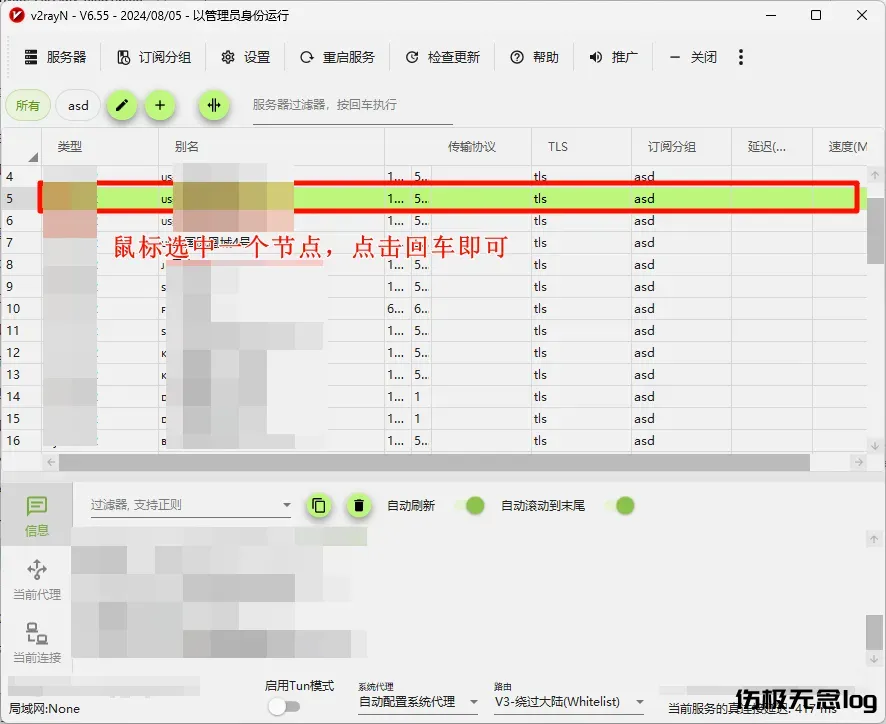Click the pencil edit subscription button
886x724 pixels.
122,105
